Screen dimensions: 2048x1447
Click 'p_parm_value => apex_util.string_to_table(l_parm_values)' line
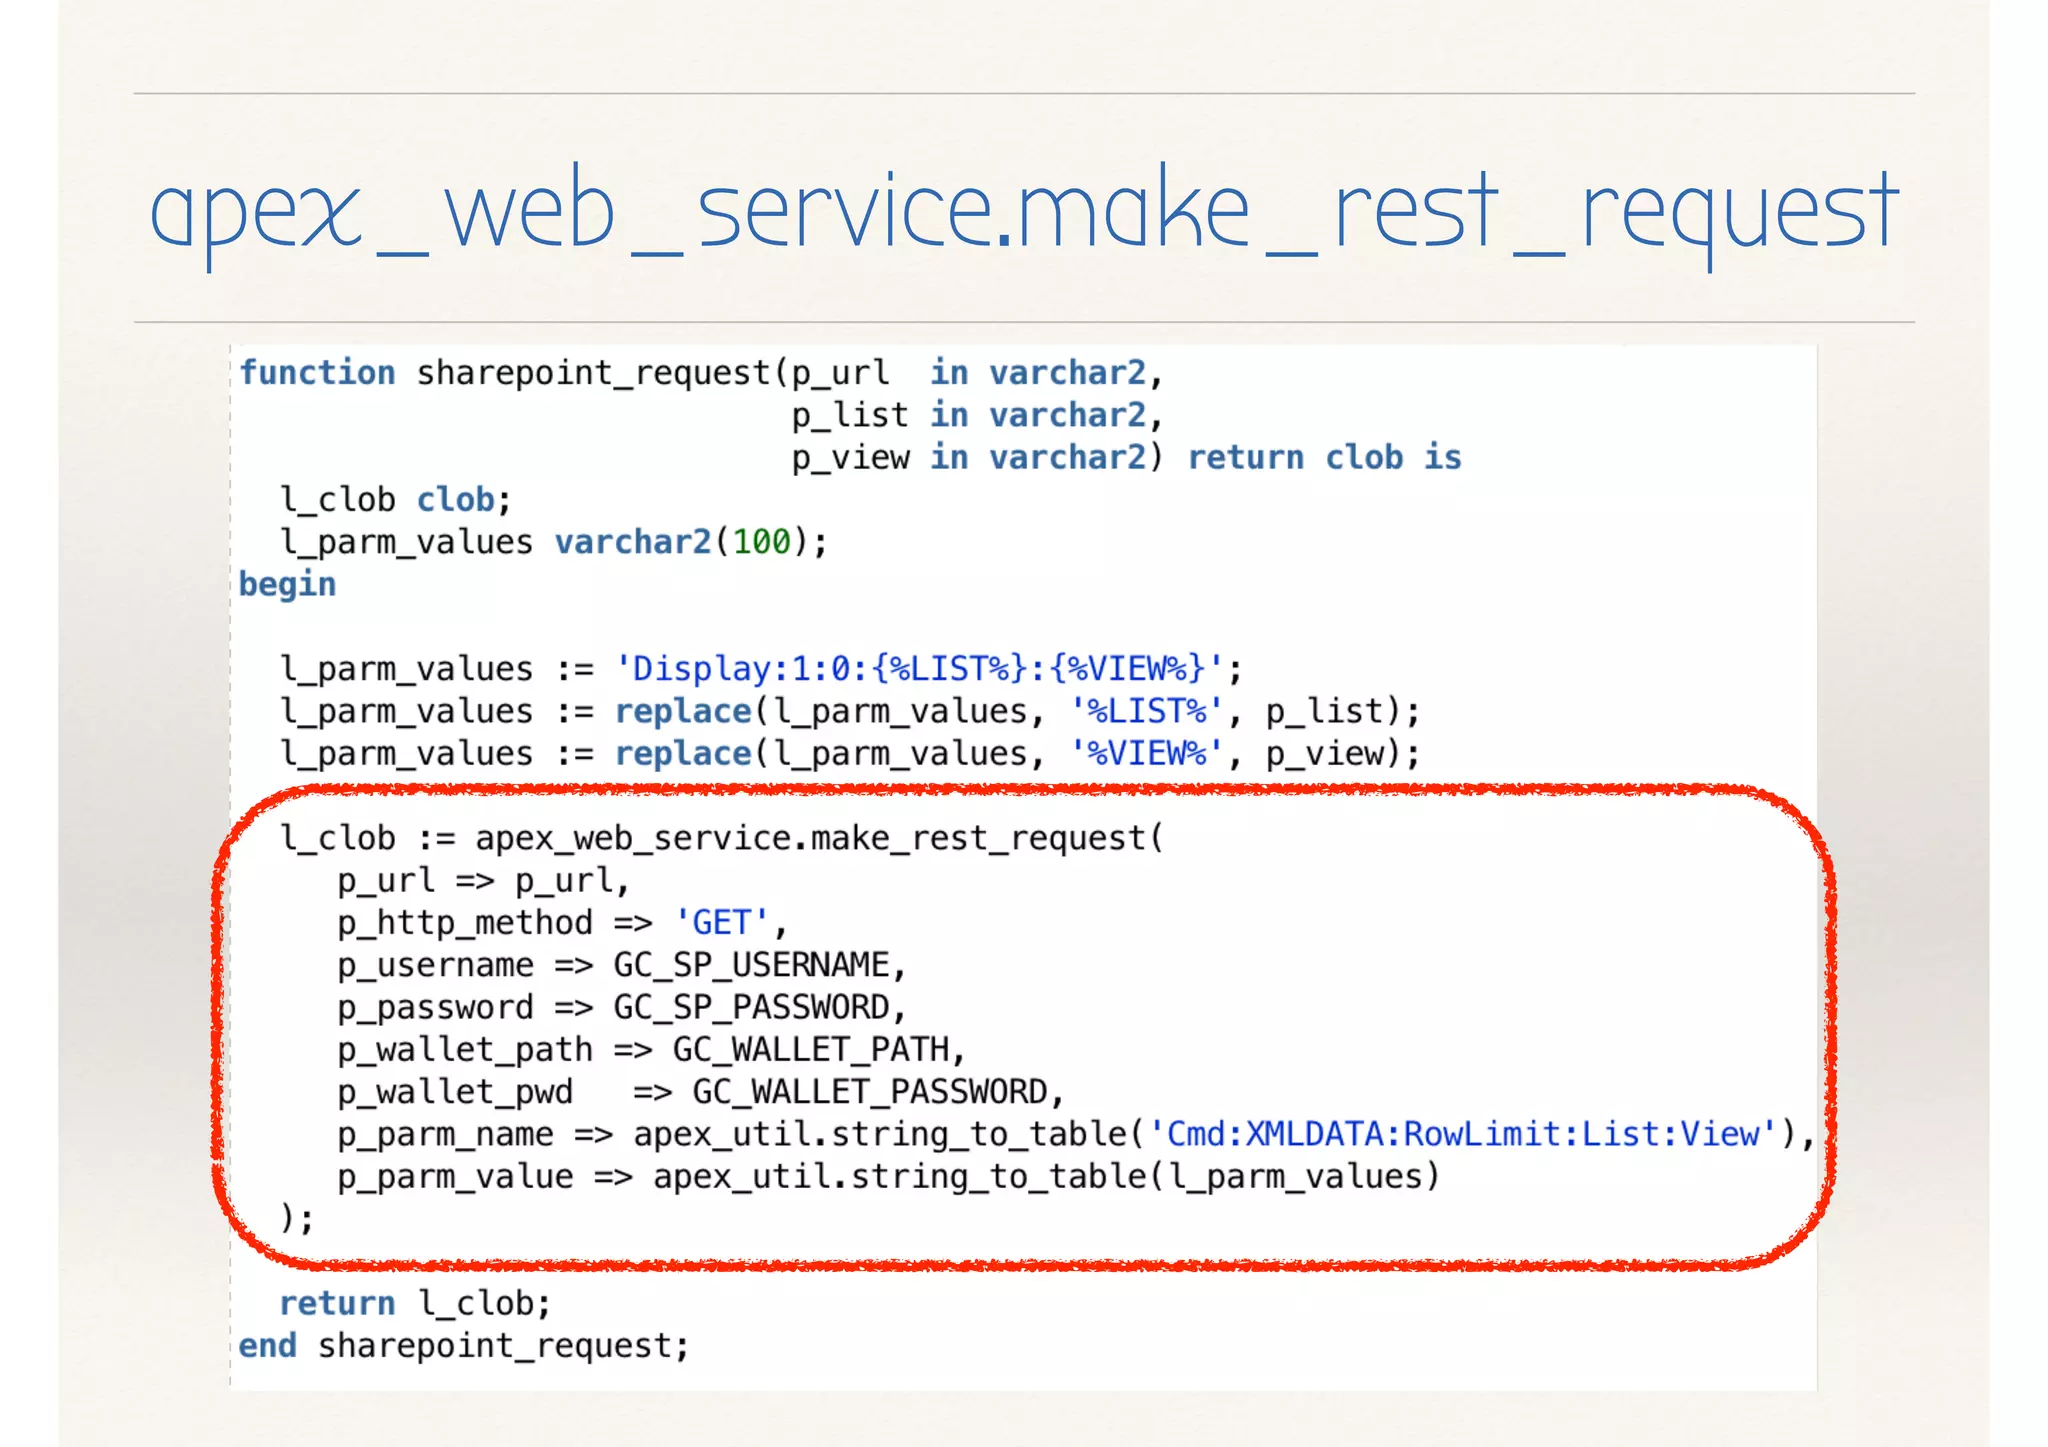888,1177
